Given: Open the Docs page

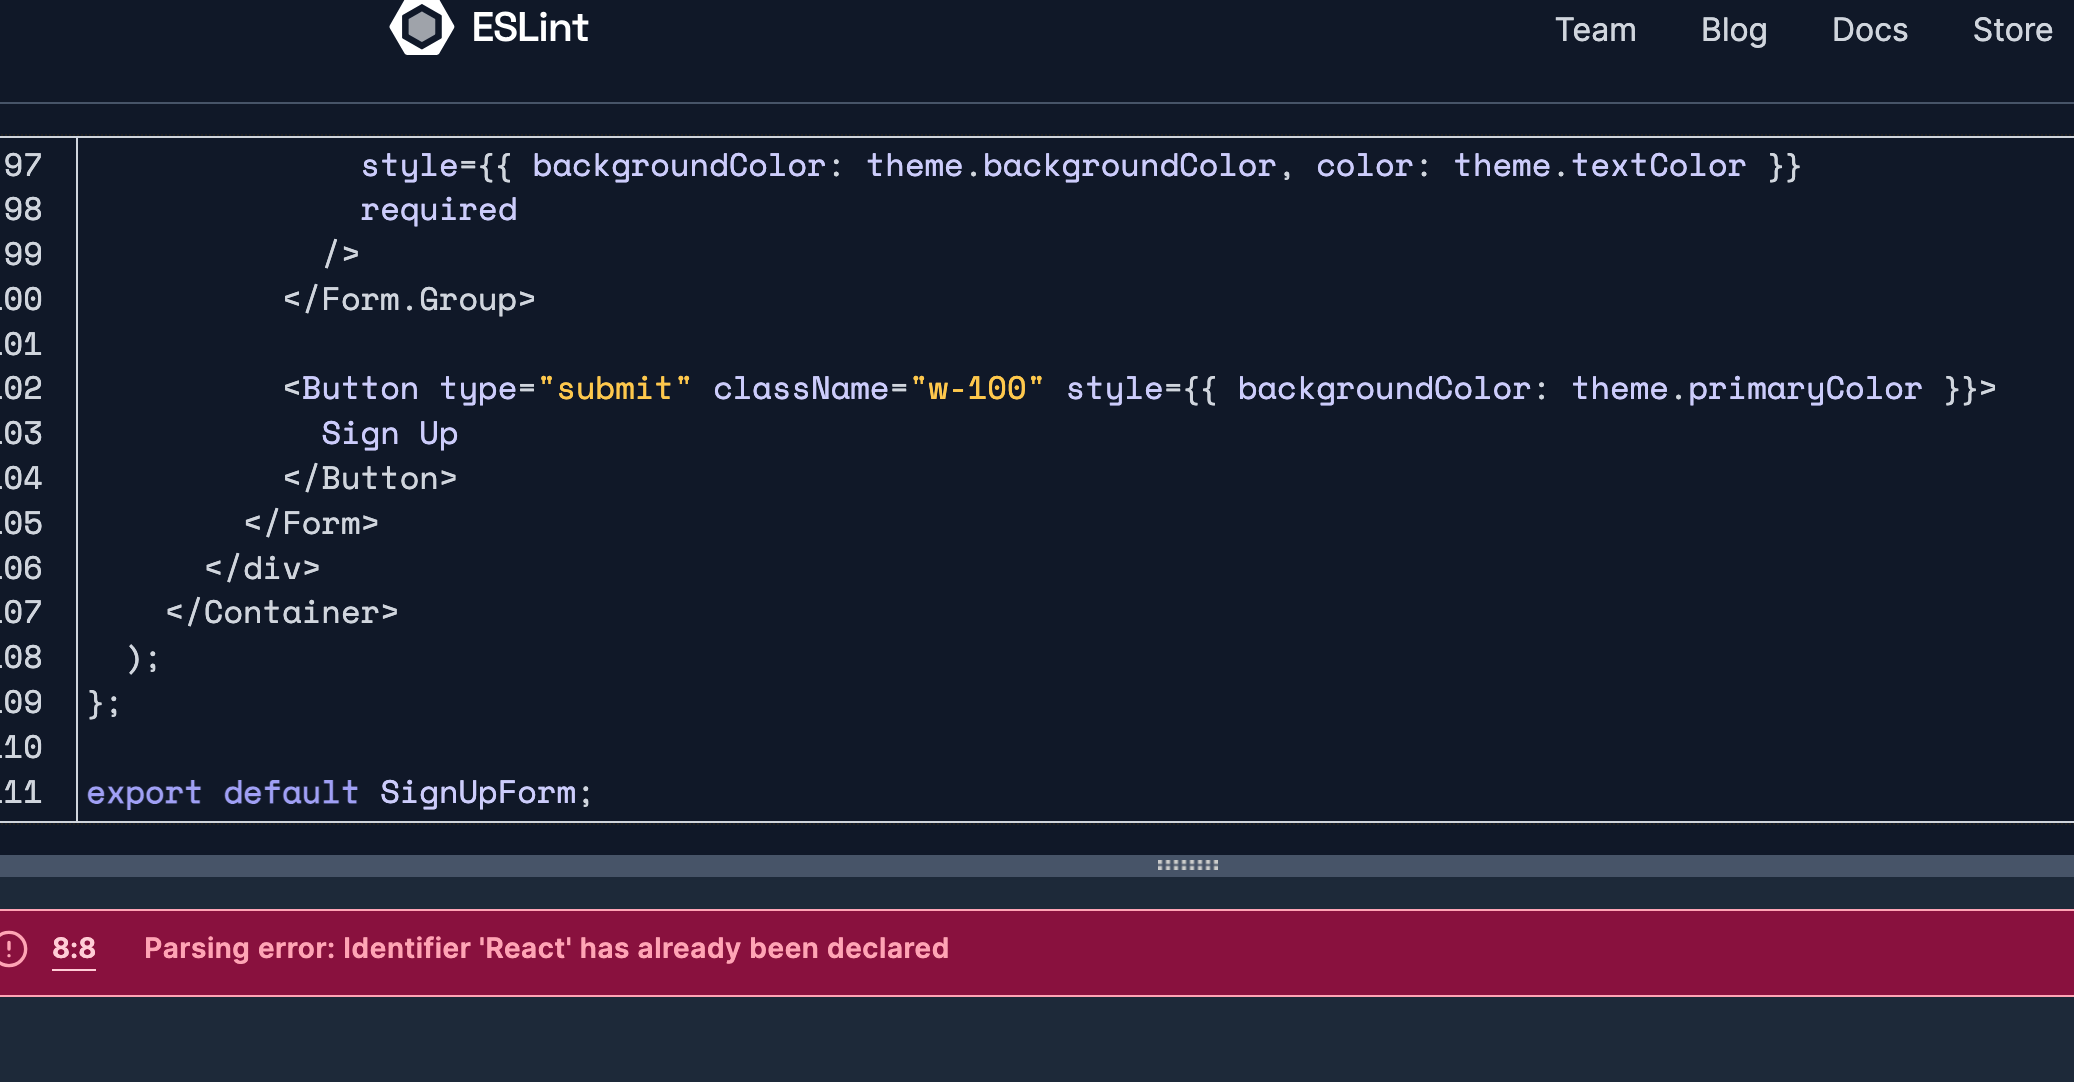Looking at the screenshot, I should tap(1870, 30).
